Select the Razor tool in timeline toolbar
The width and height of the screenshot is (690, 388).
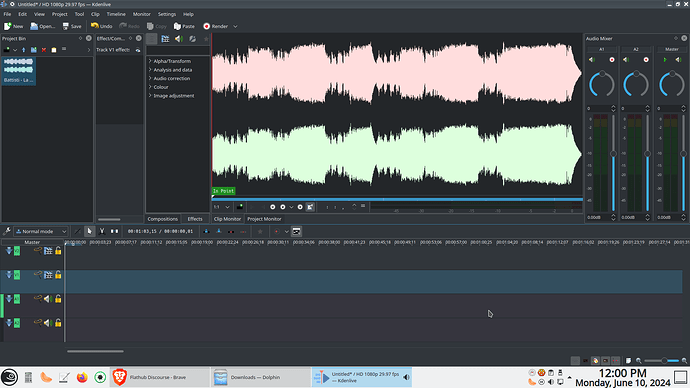pos(102,231)
